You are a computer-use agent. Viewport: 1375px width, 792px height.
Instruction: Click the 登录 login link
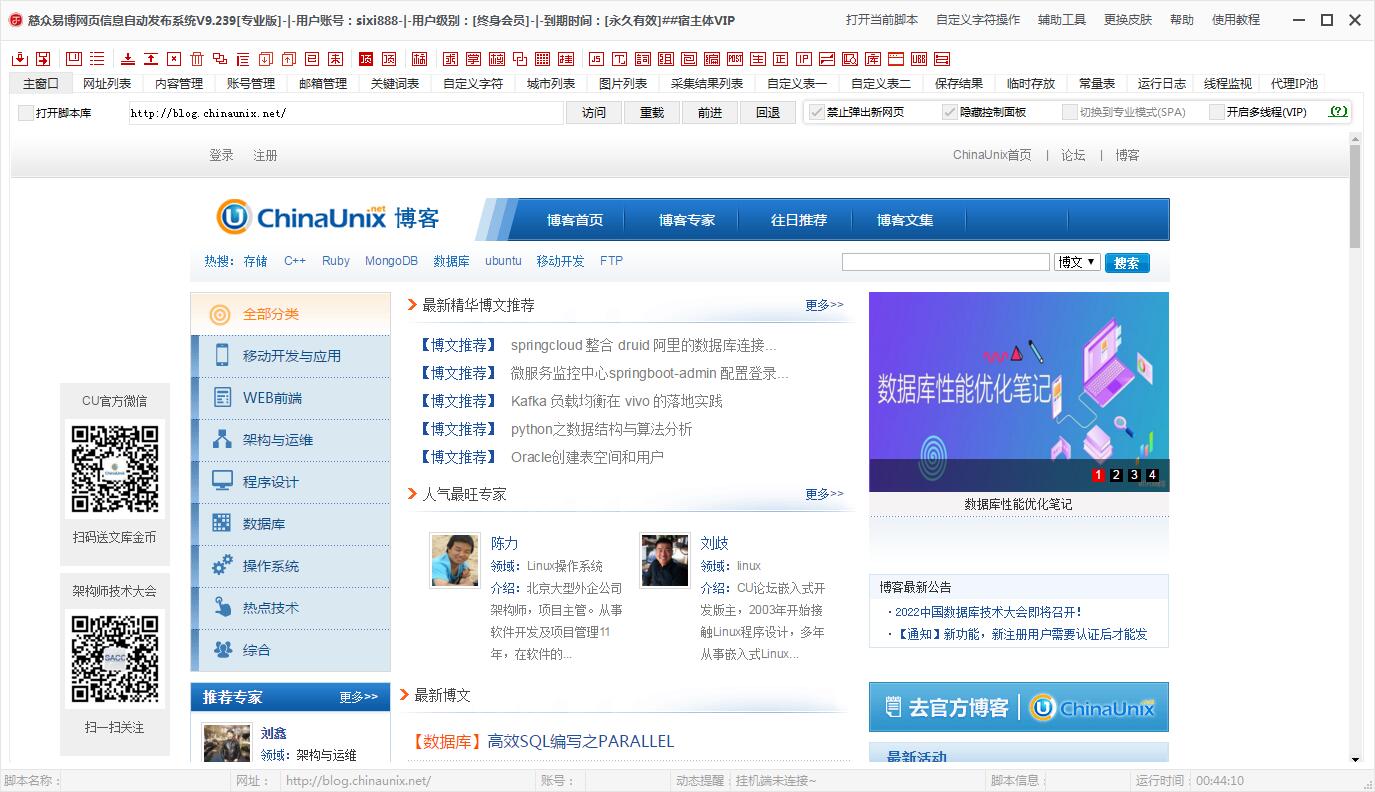[x=221, y=155]
